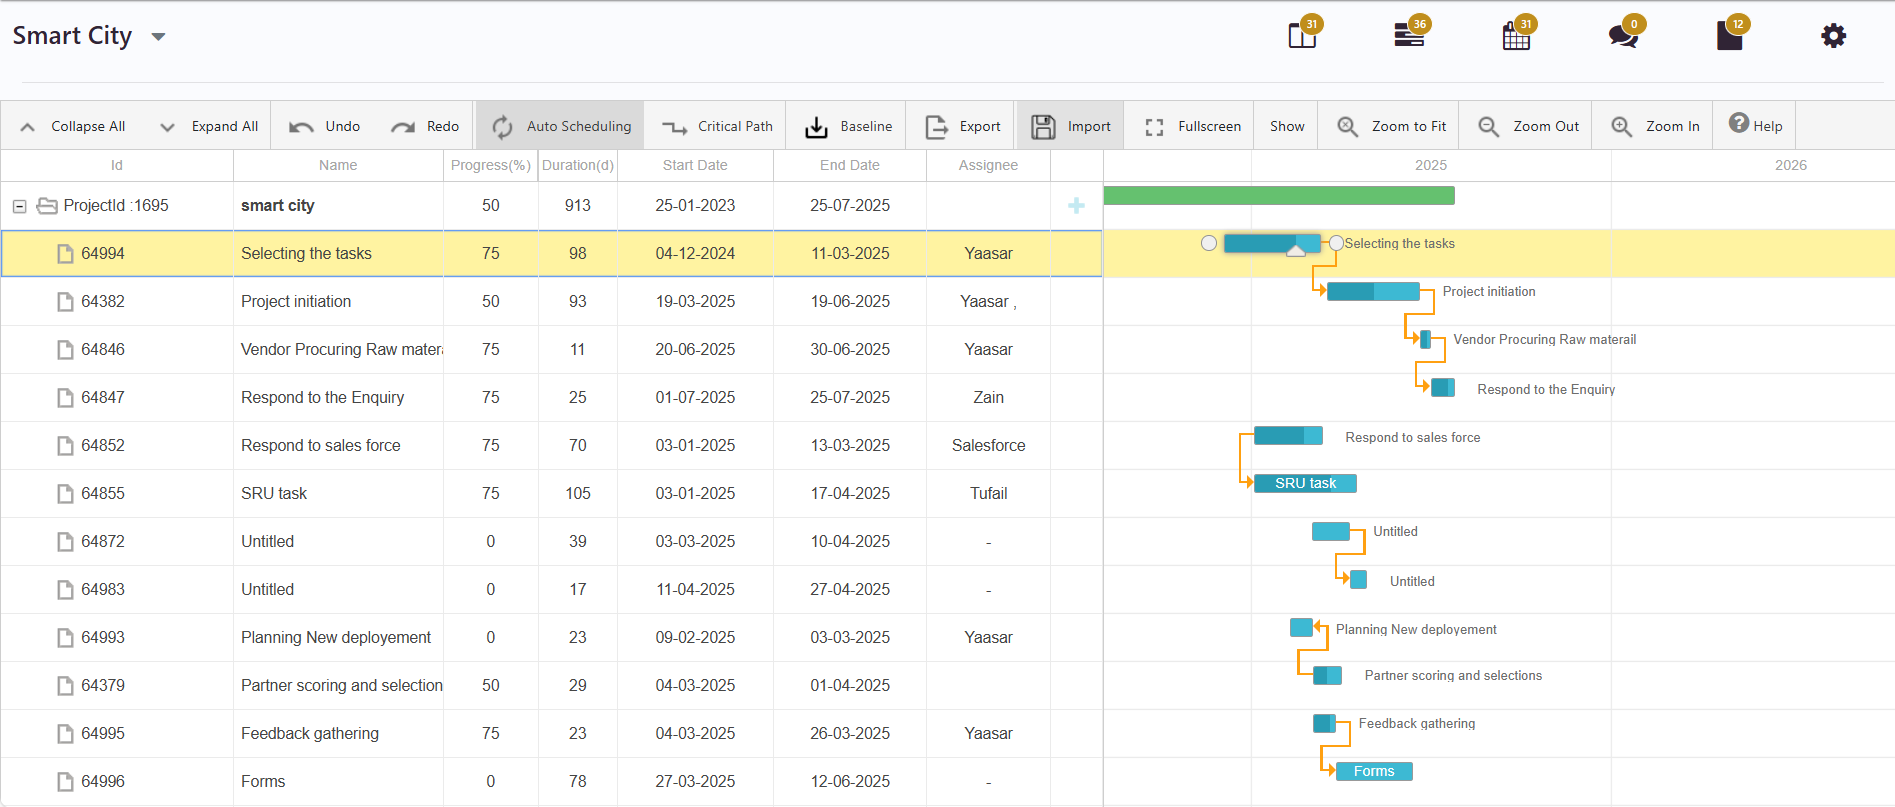
Task: Click the Assignee column header
Action: tap(988, 165)
